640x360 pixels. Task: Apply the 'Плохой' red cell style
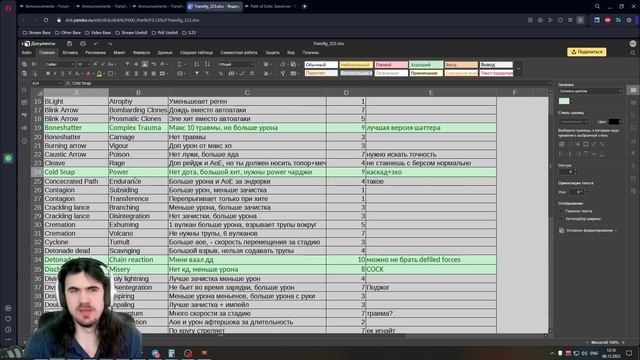tap(391, 64)
